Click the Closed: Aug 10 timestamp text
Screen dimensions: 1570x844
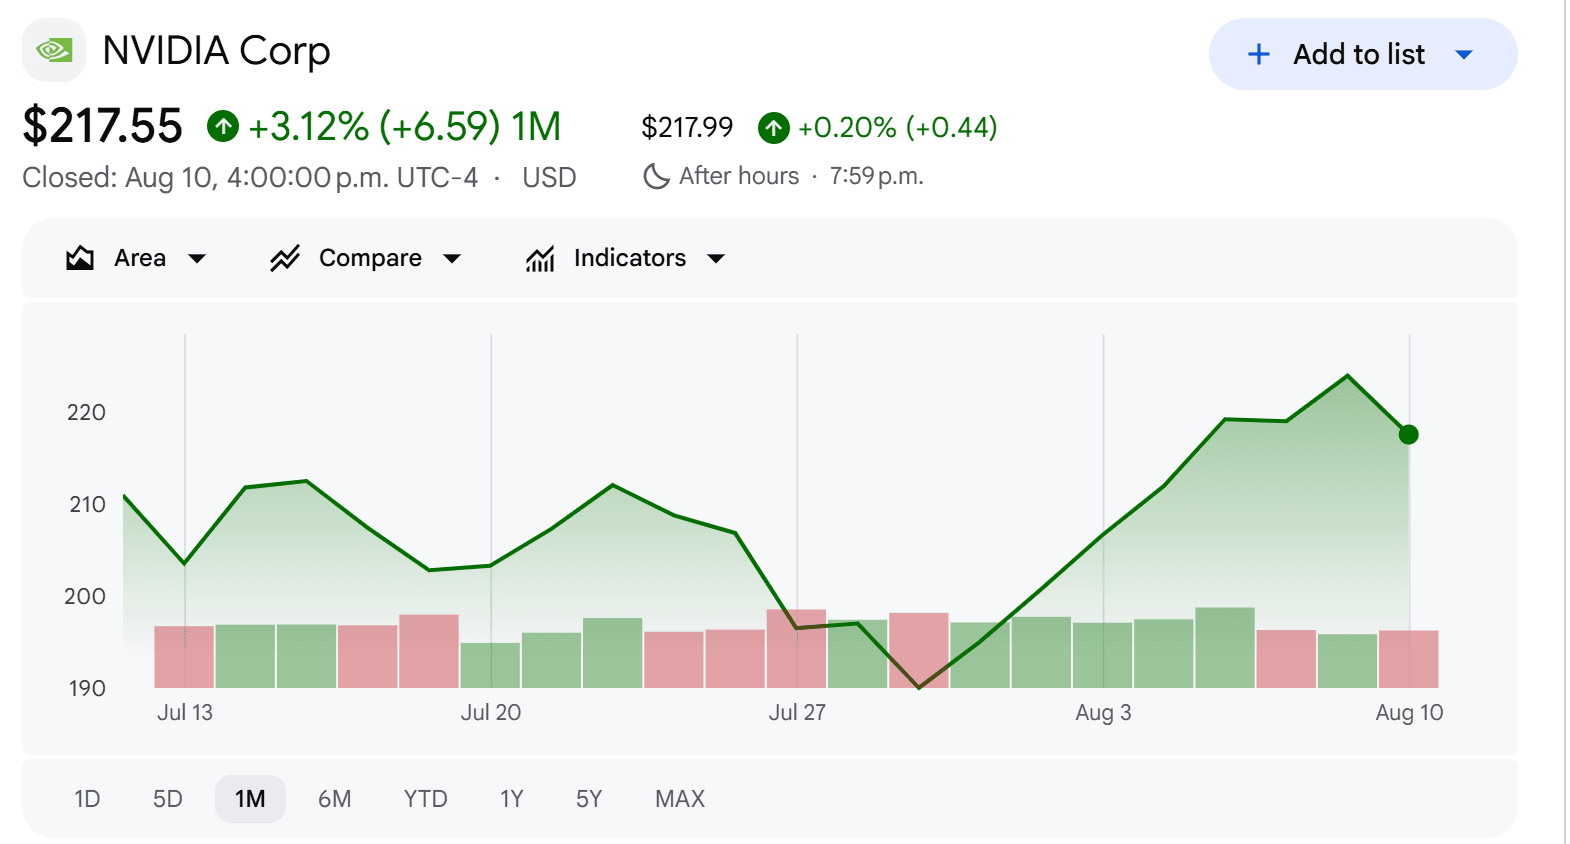(x=250, y=177)
